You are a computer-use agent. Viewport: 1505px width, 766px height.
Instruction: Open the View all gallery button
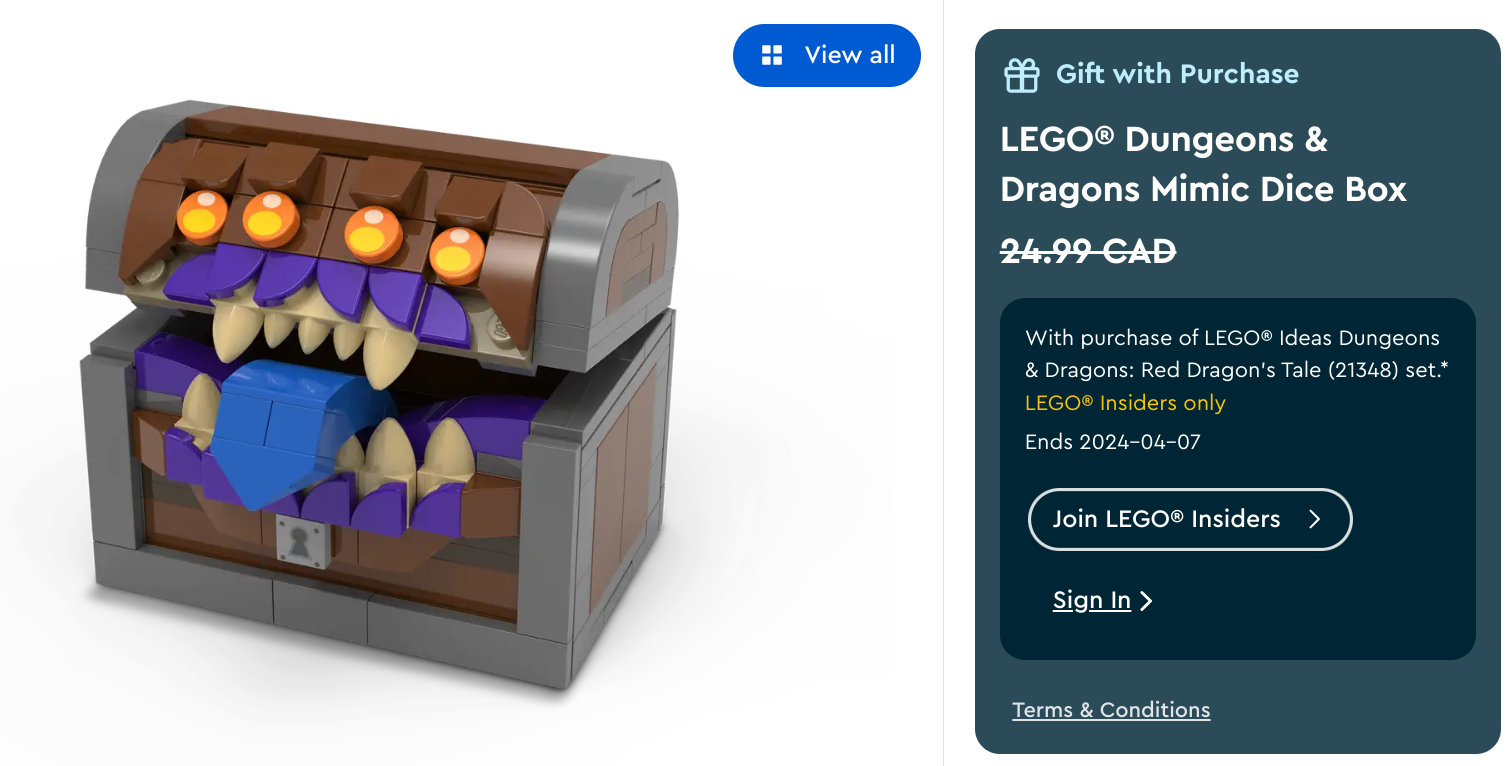(827, 55)
